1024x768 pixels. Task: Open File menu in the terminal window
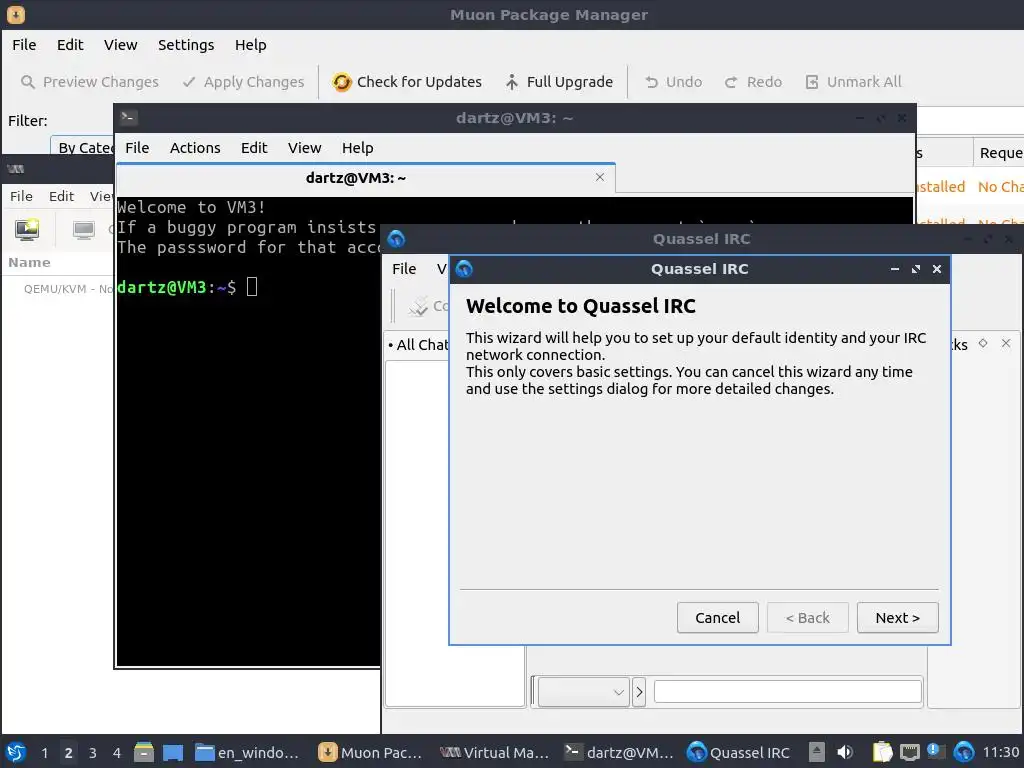(x=137, y=148)
